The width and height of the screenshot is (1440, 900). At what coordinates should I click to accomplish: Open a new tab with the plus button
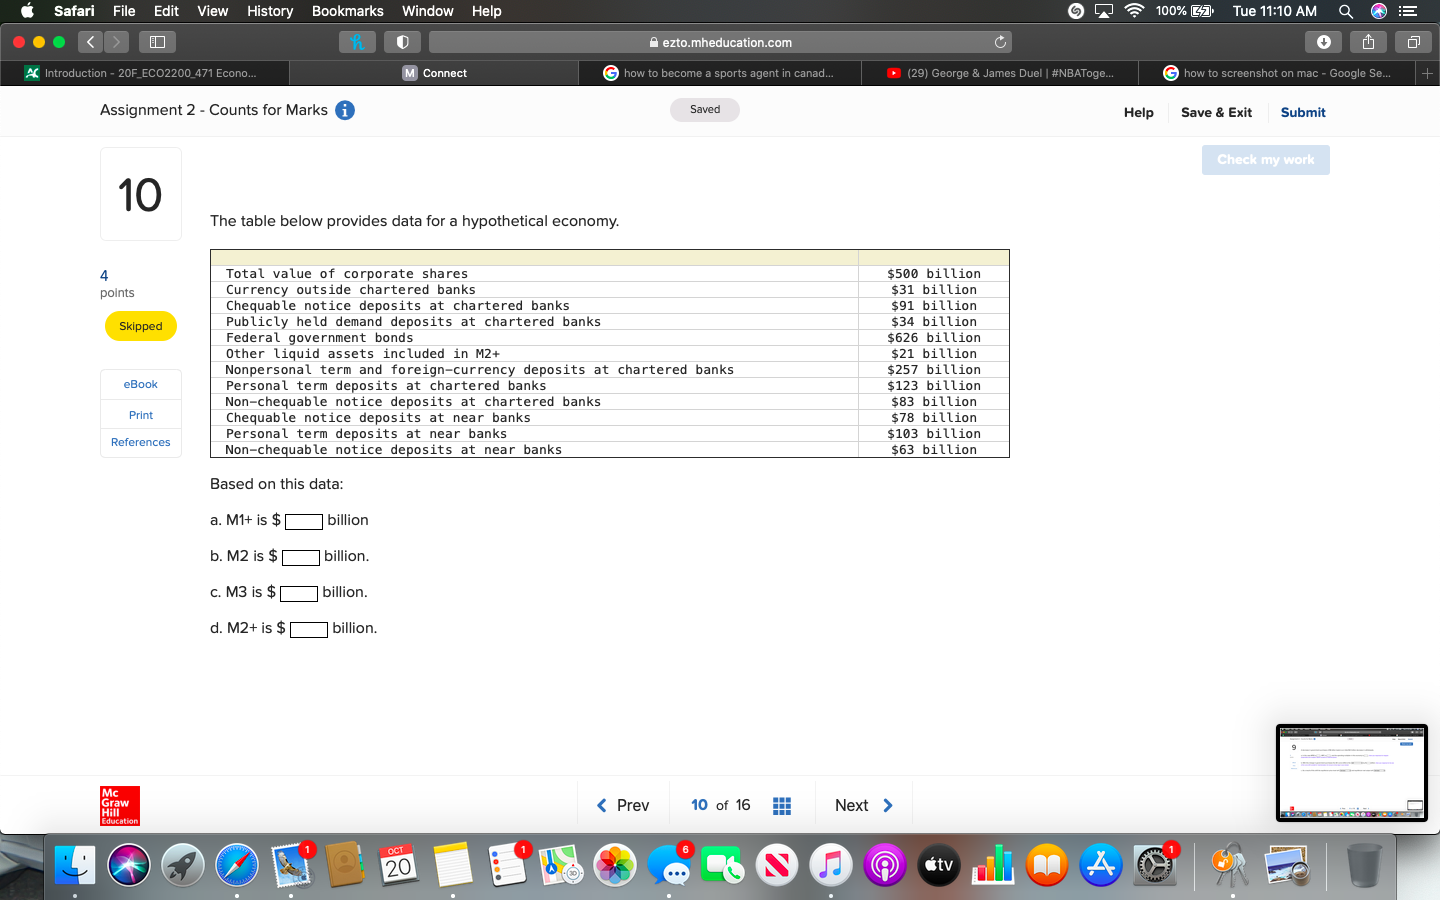(1428, 72)
